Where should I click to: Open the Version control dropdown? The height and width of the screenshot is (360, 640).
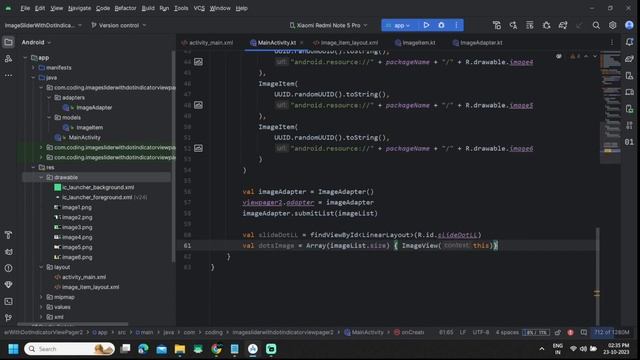(118, 25)
